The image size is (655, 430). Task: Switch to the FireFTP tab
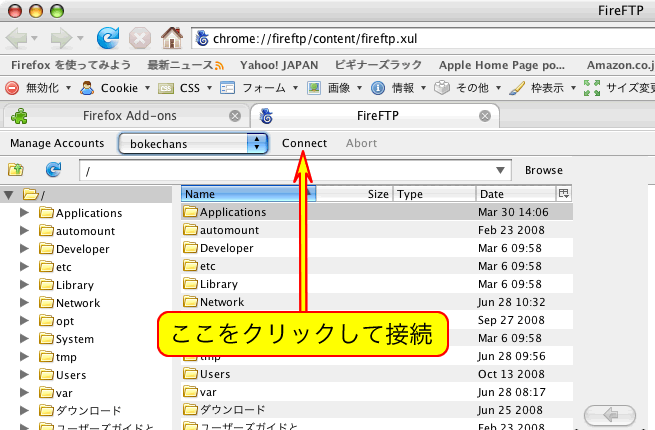click(x=375, y=116)
